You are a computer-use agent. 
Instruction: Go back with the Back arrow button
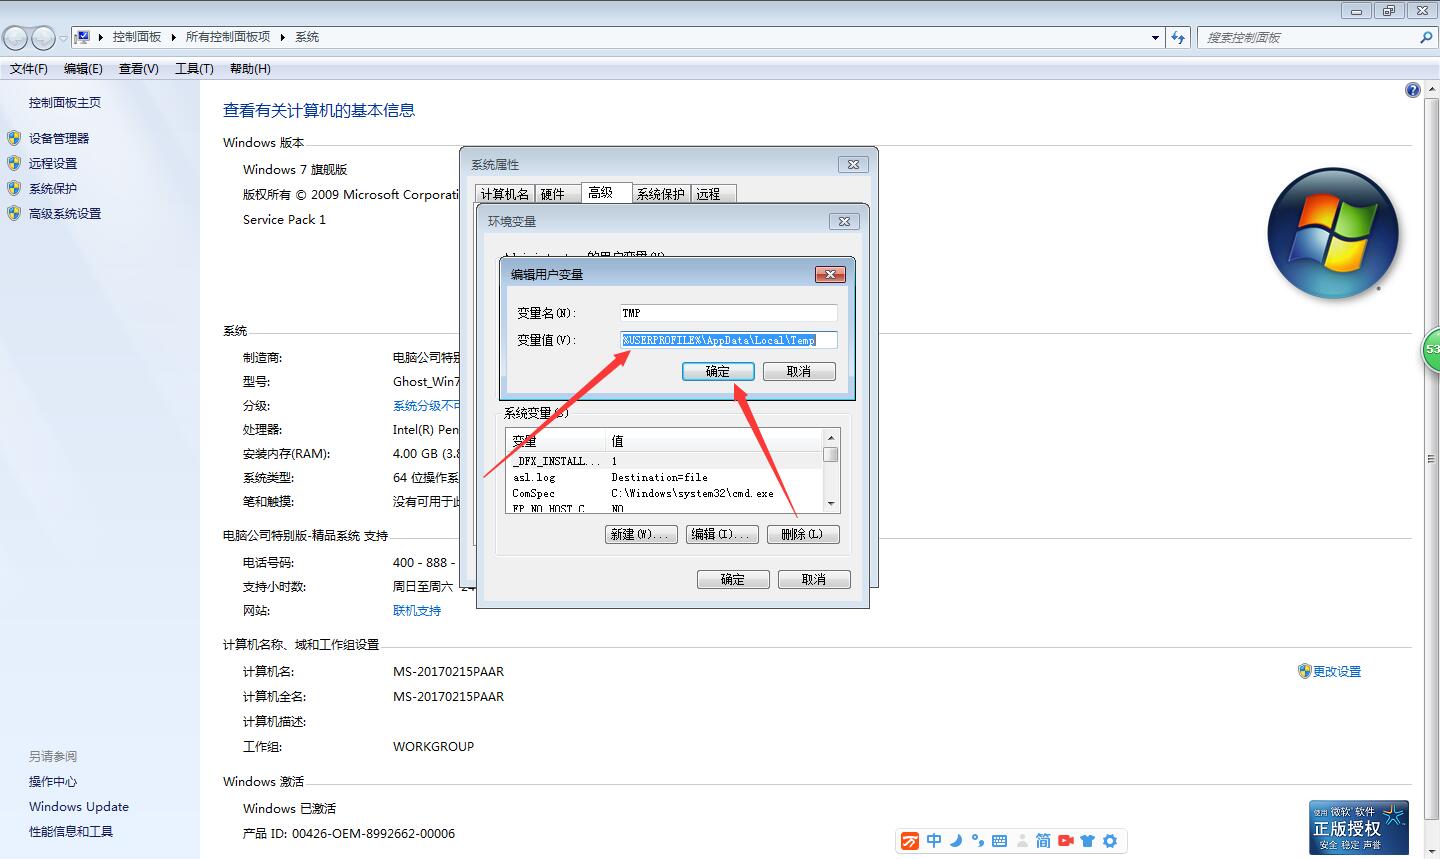[x=15, y=38]
